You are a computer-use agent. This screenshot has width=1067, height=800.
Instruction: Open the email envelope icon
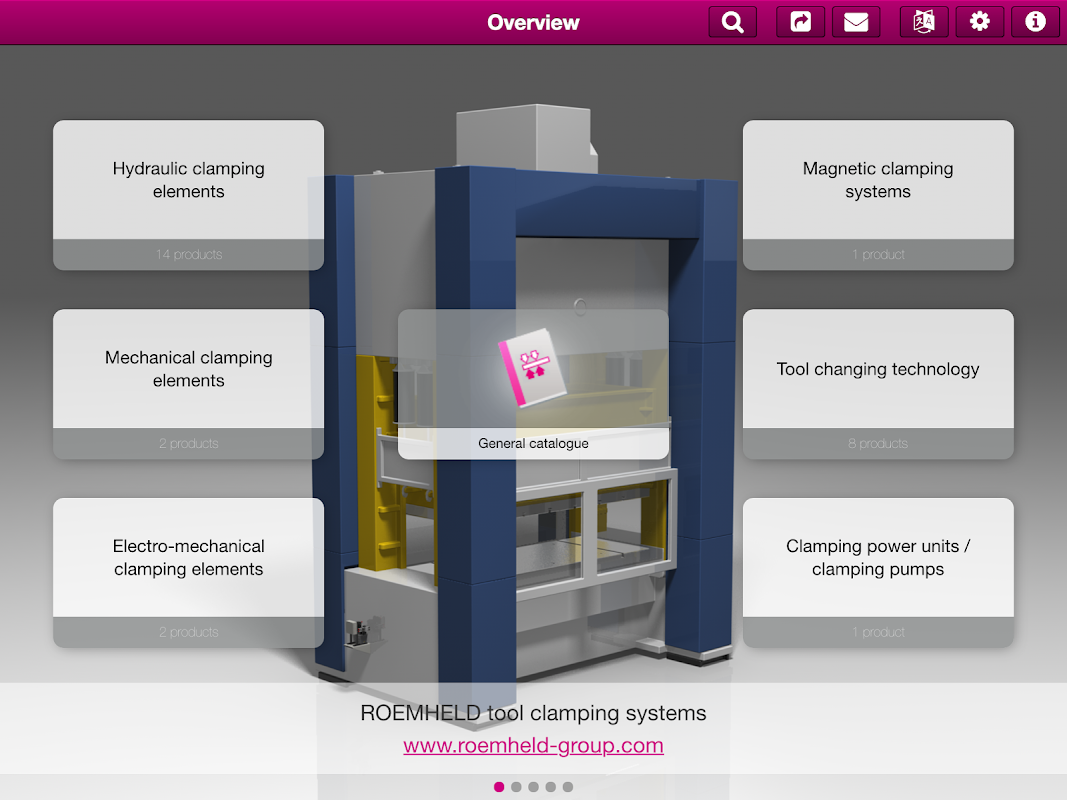click(856, 22)
